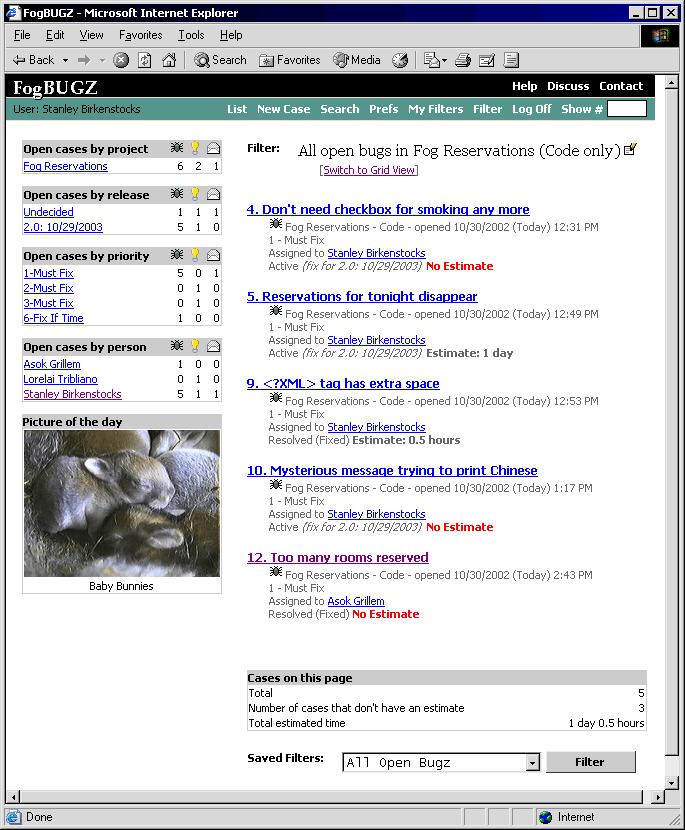Click the bug icon under case 12

click(x=276, y=572)
